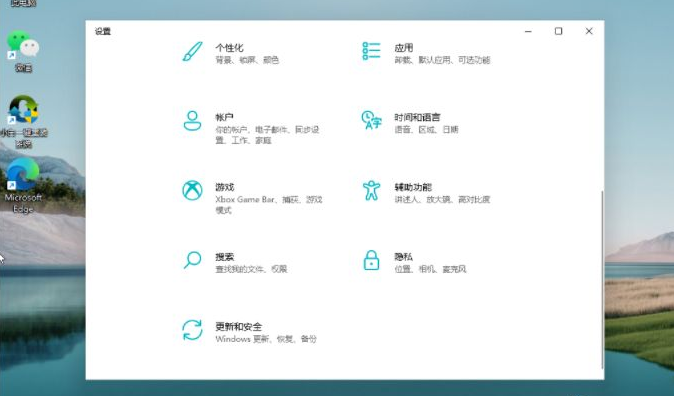Maximize the 设置 window

pos(558,31)
